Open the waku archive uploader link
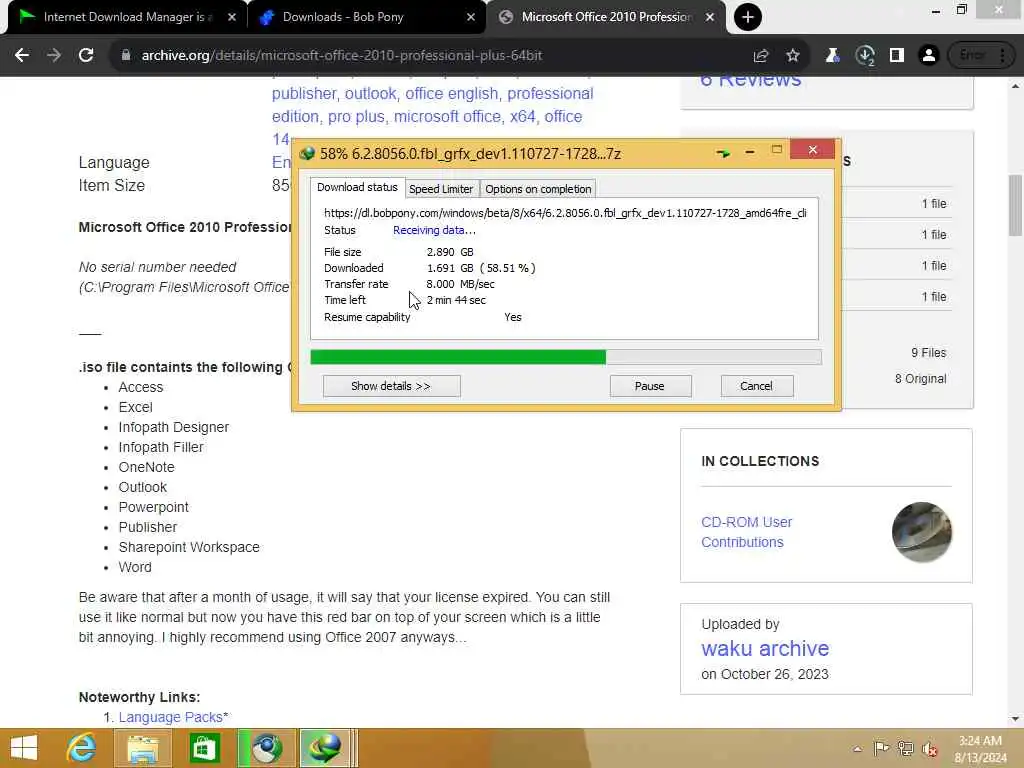 click(765, 648)
